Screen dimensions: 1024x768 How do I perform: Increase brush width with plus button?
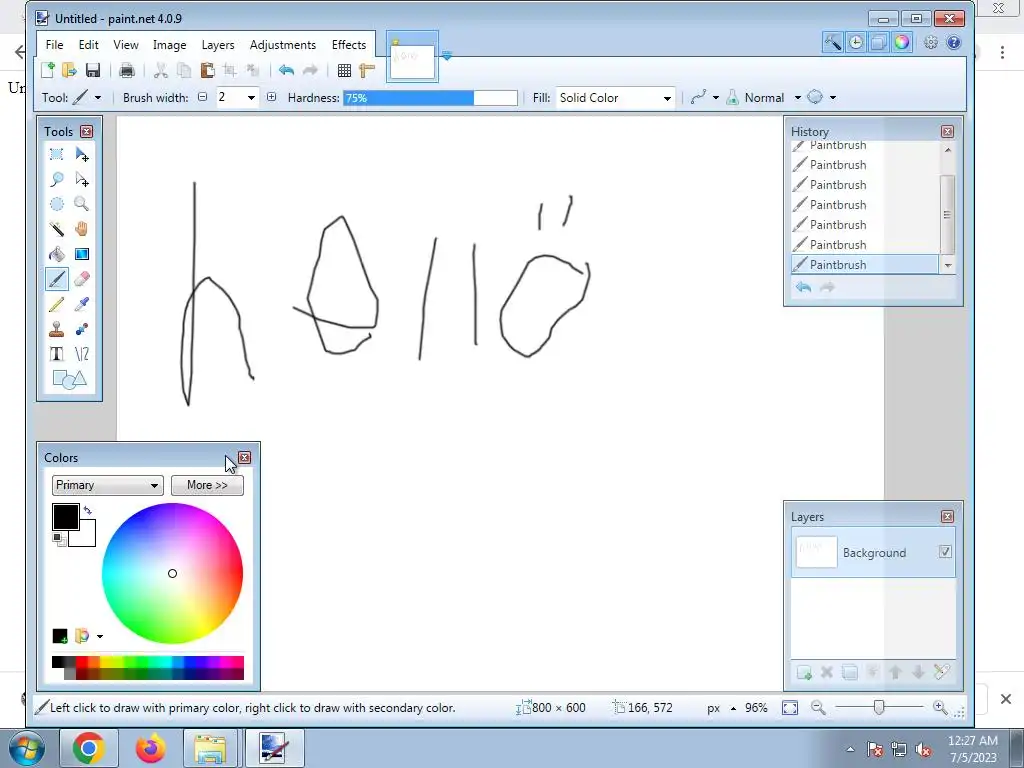[271, 97]
